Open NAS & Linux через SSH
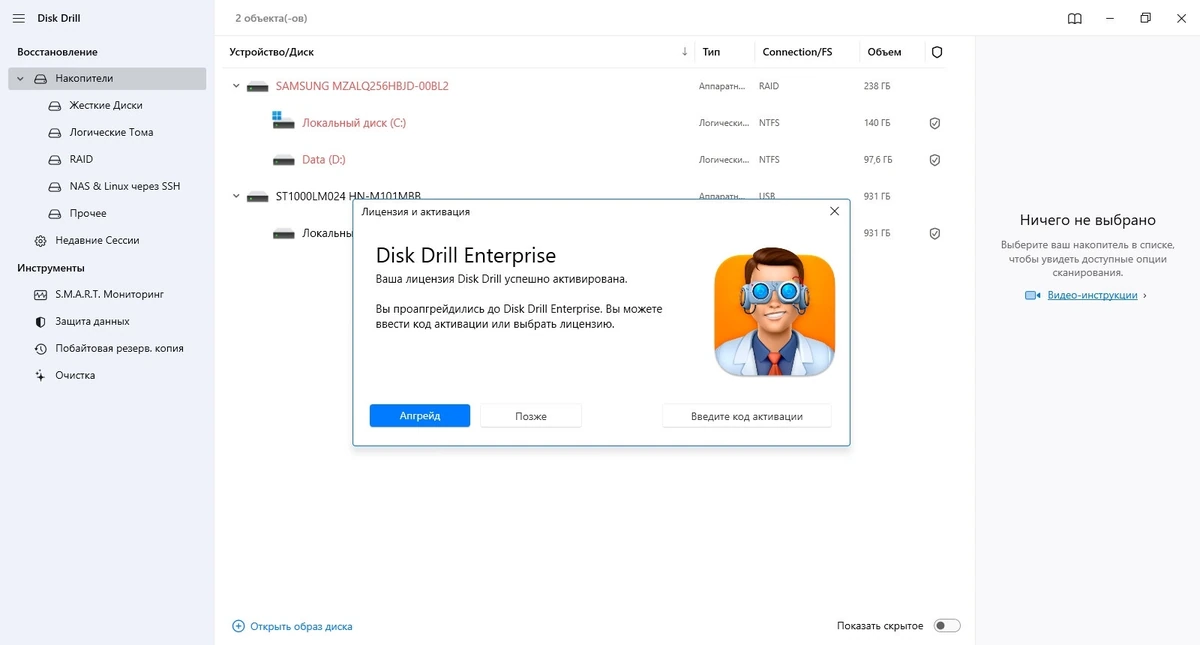 [124, 186]
